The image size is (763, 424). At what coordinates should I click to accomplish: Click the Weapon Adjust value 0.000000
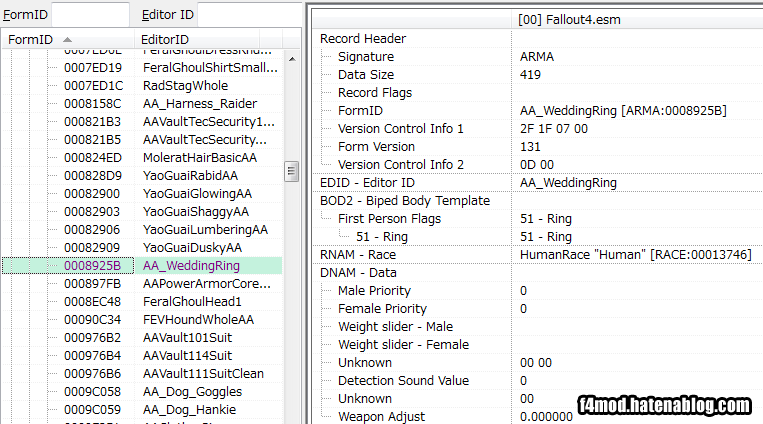pyautogui.click(x=546, y=417)
